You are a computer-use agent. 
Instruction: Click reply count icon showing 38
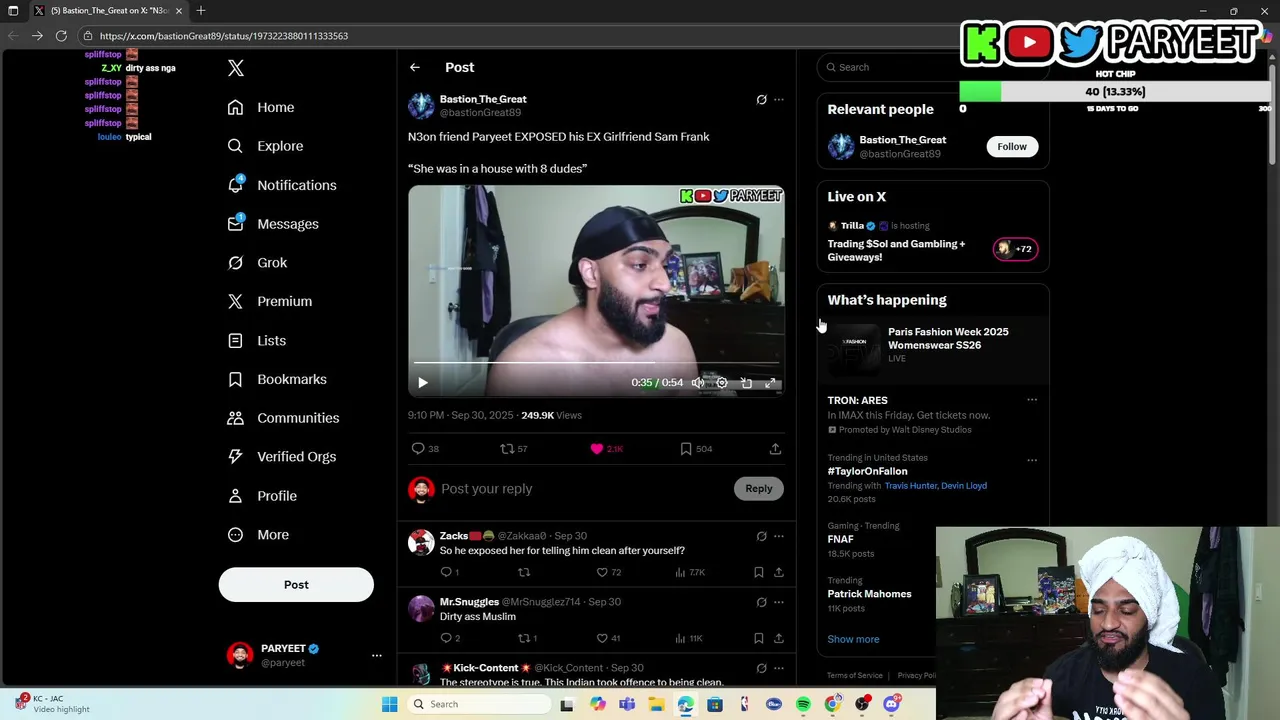tap(419, 449)
